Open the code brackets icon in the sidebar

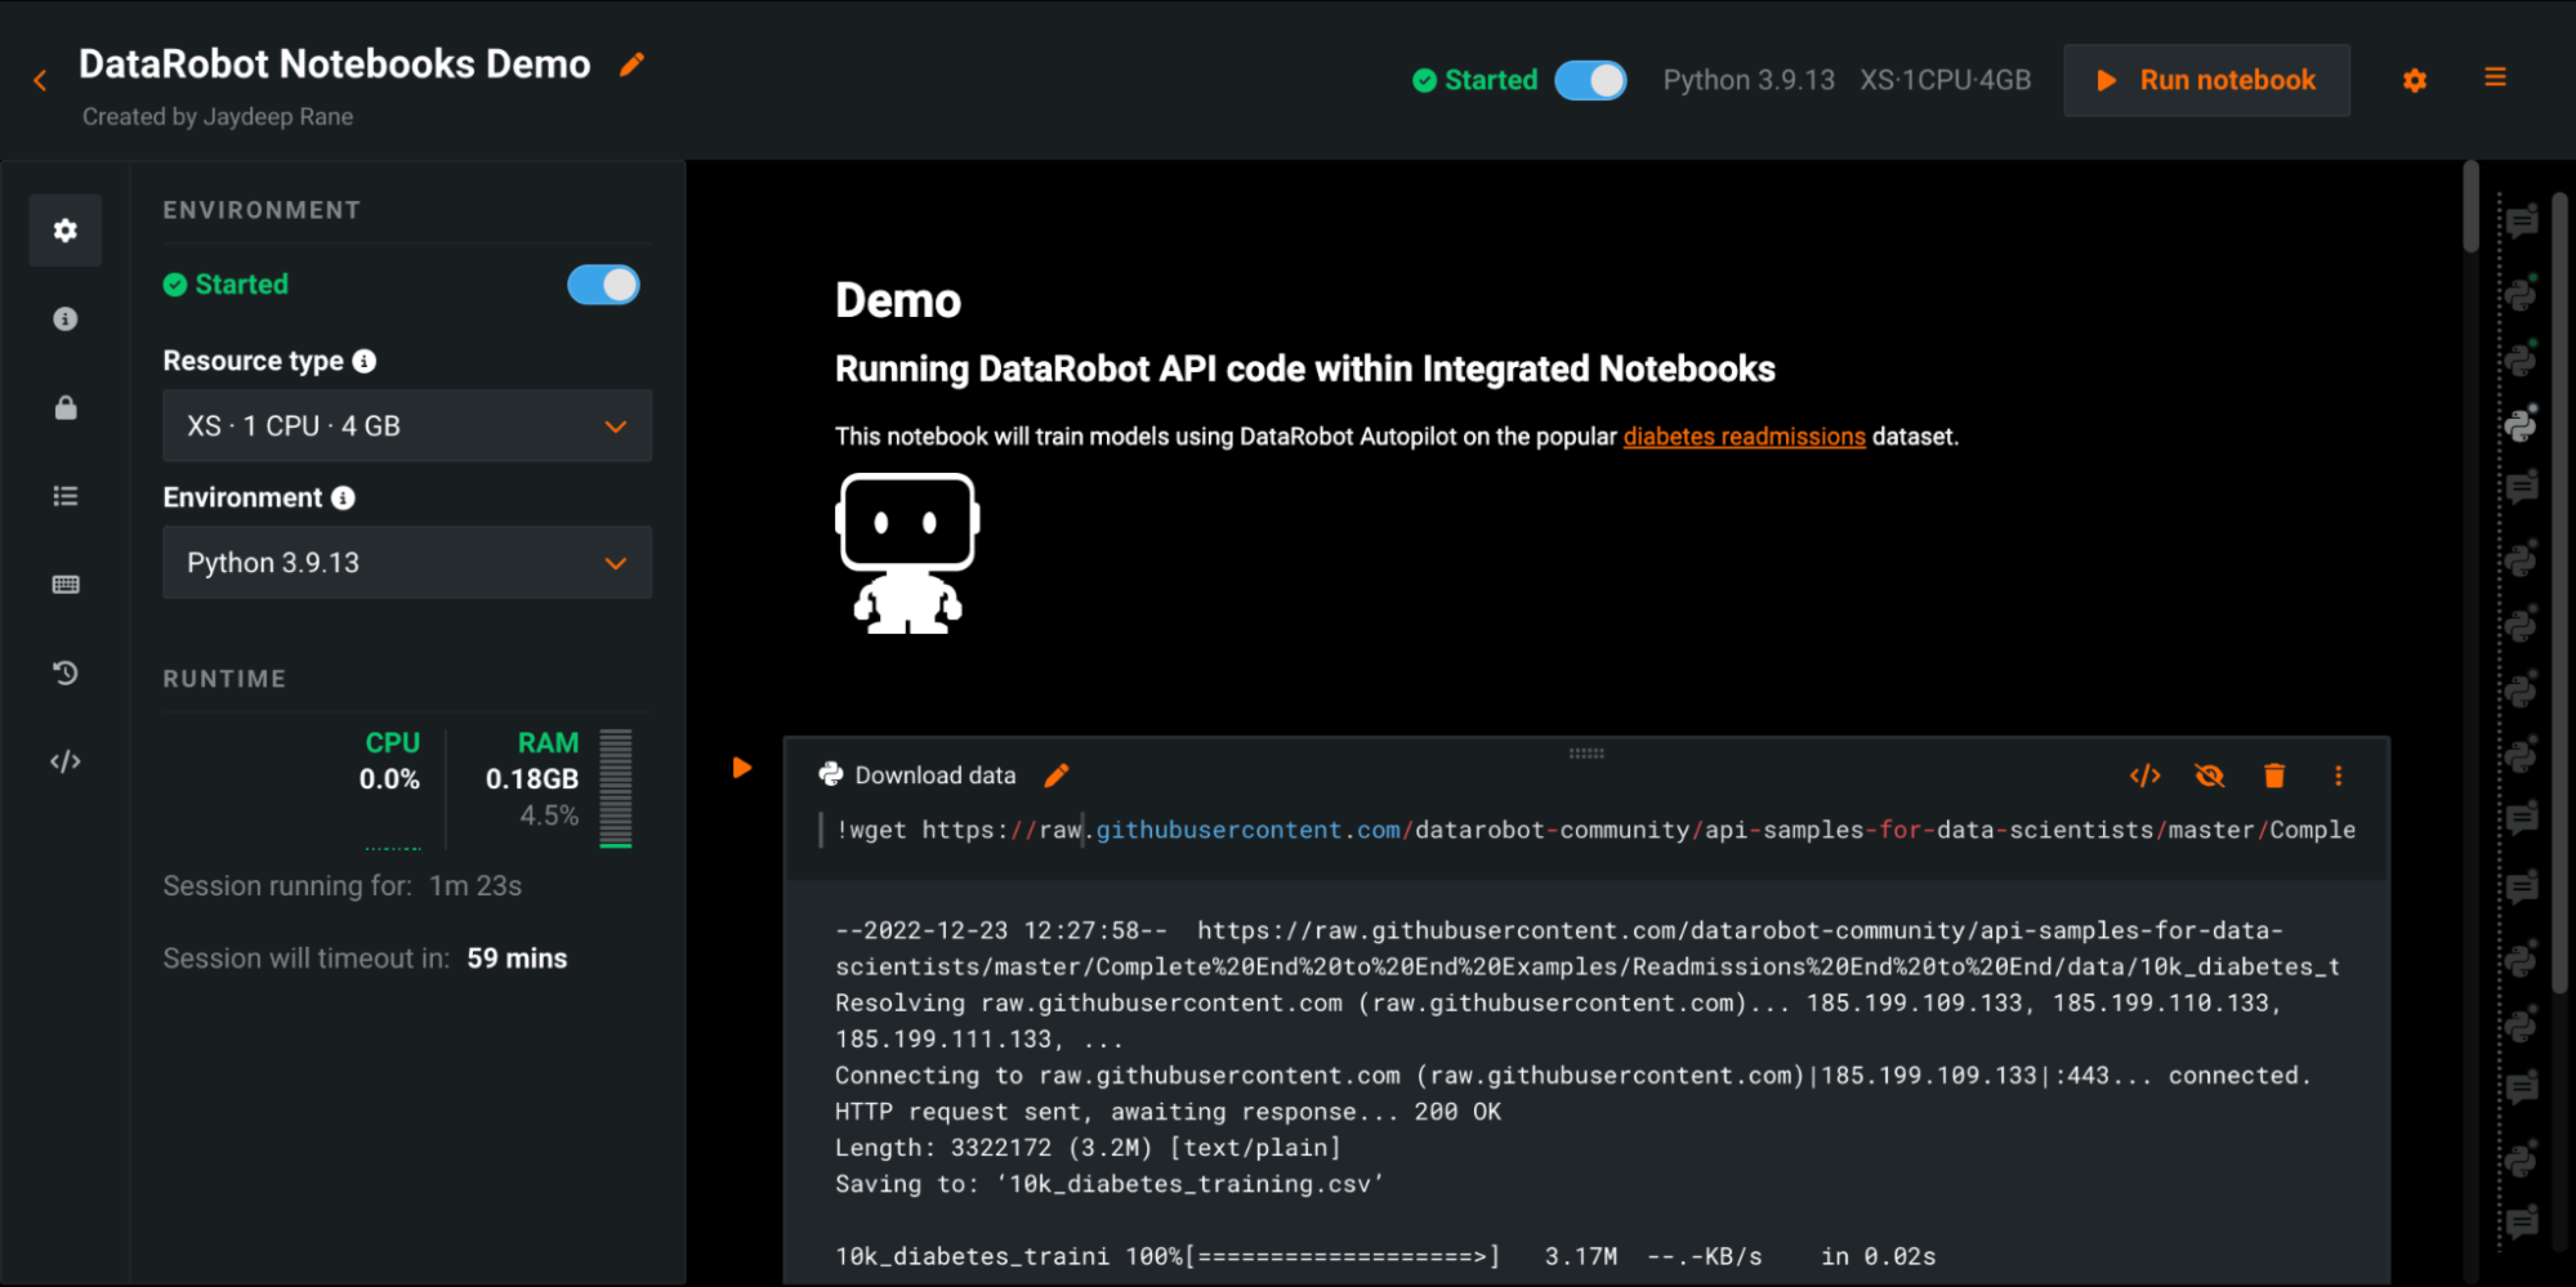coord(65,762)
